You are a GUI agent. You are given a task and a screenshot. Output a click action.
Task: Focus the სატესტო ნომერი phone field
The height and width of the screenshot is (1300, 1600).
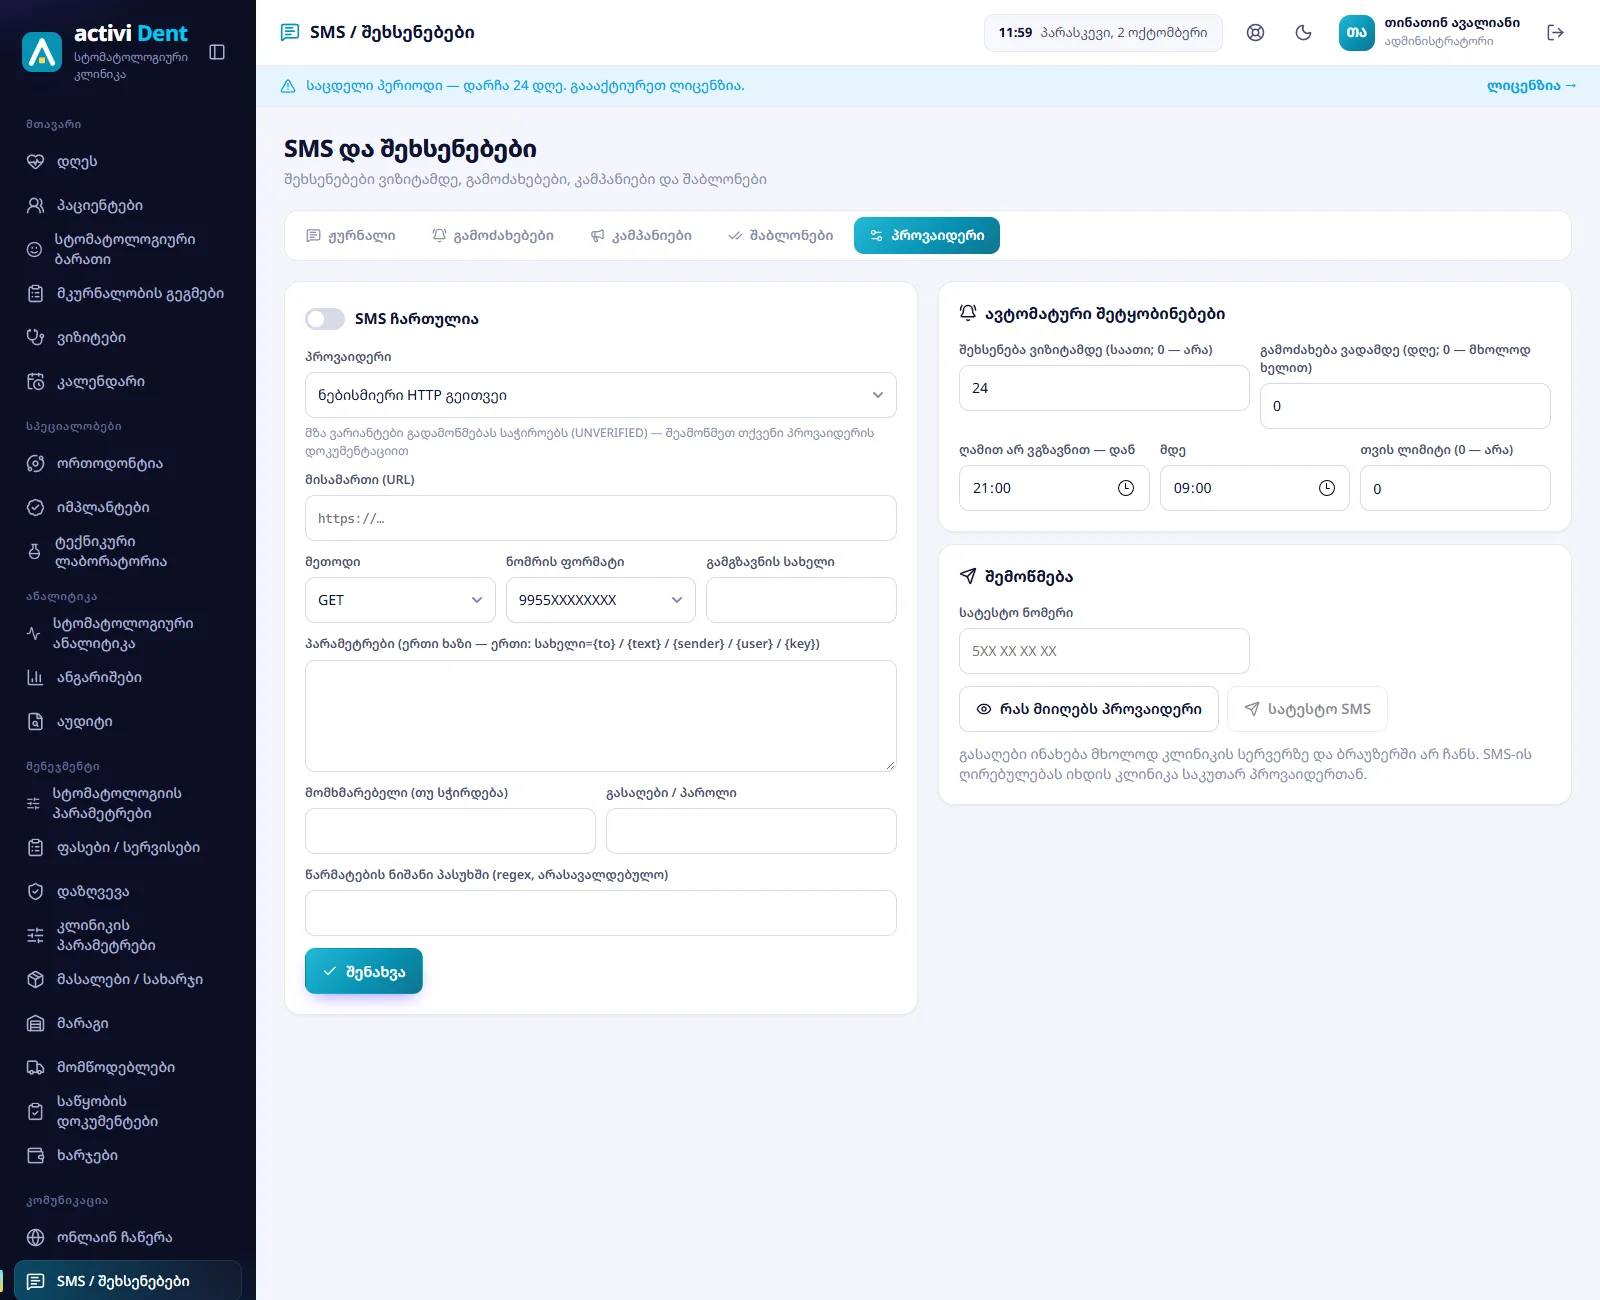click(1104, 651)
